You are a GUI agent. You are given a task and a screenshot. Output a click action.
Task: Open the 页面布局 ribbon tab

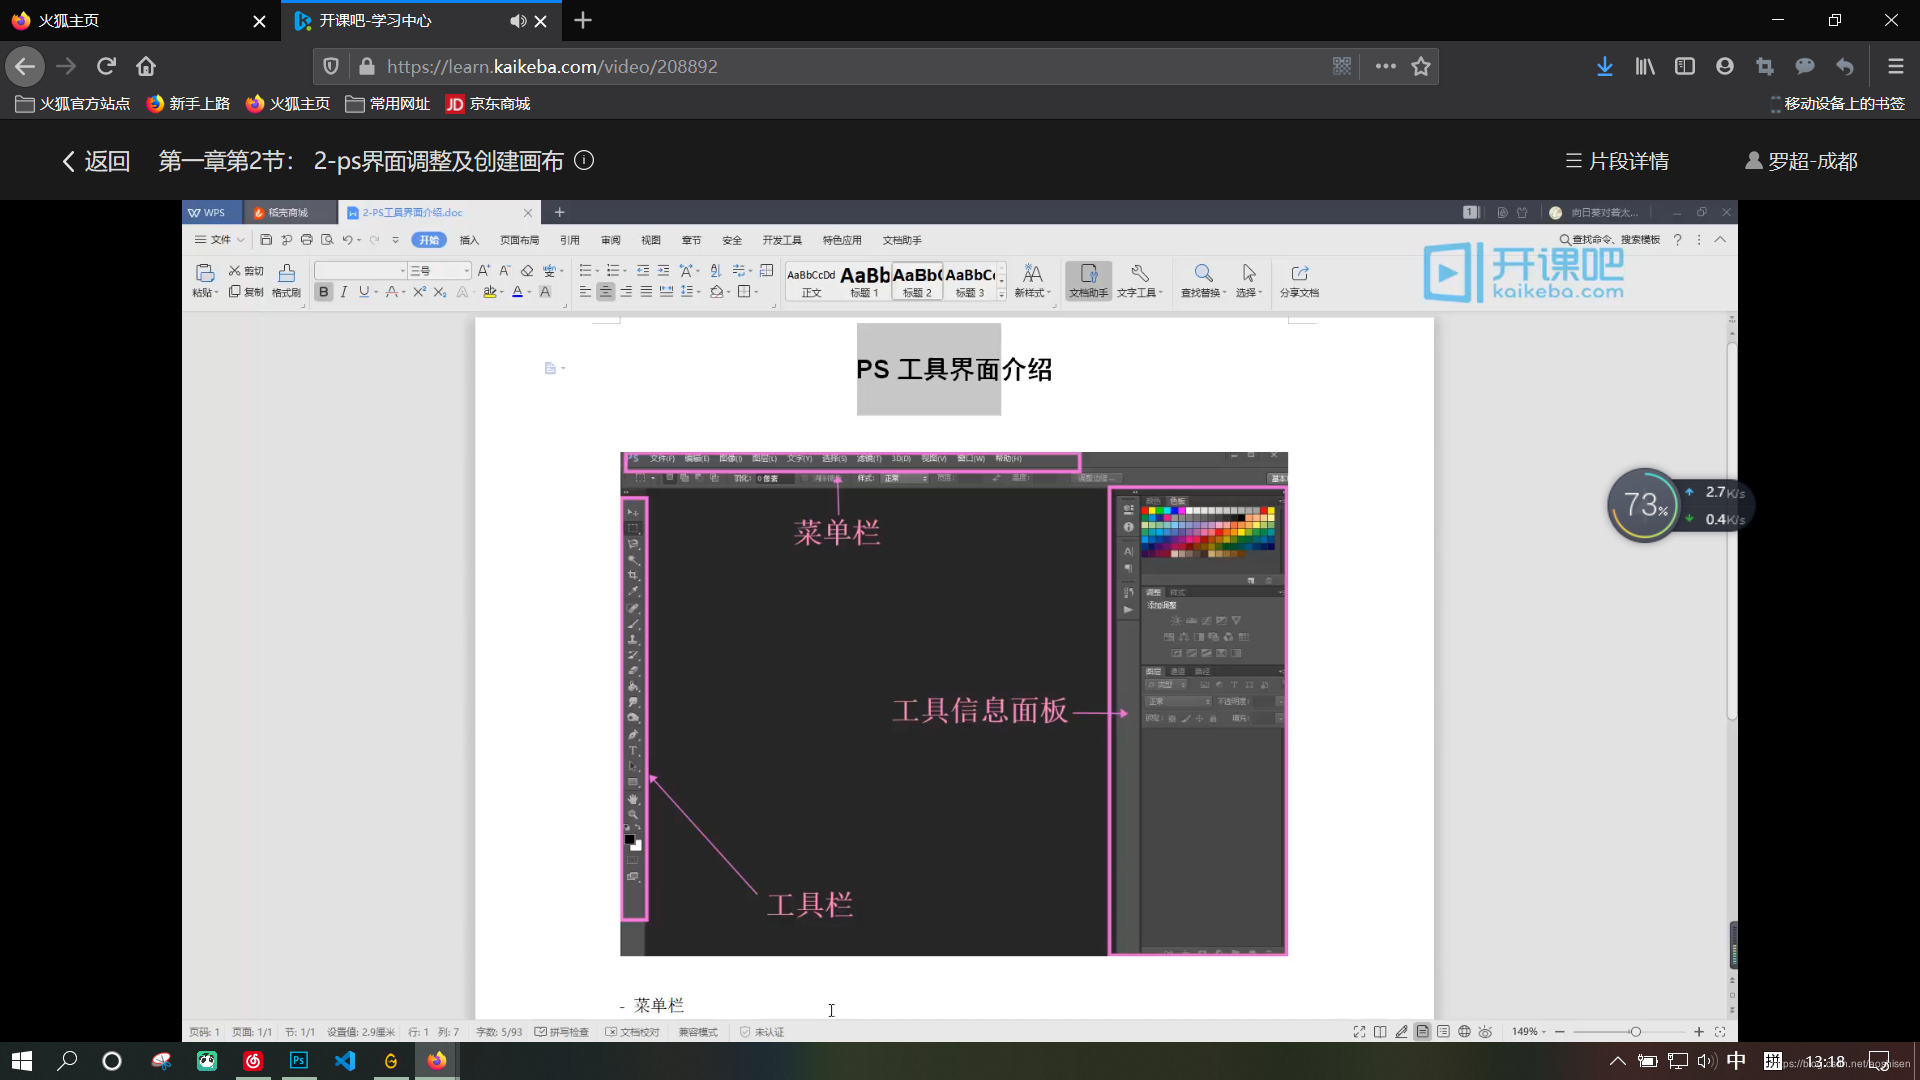tap(519, 240)
